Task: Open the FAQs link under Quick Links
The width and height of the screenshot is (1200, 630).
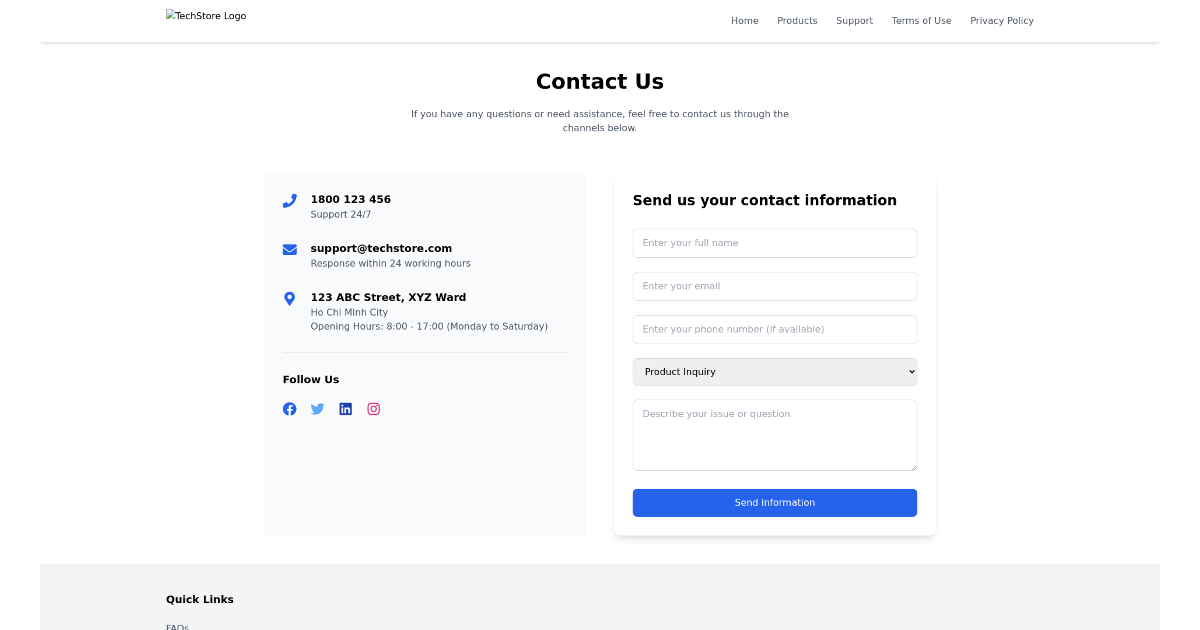Action: pos(177,627)
